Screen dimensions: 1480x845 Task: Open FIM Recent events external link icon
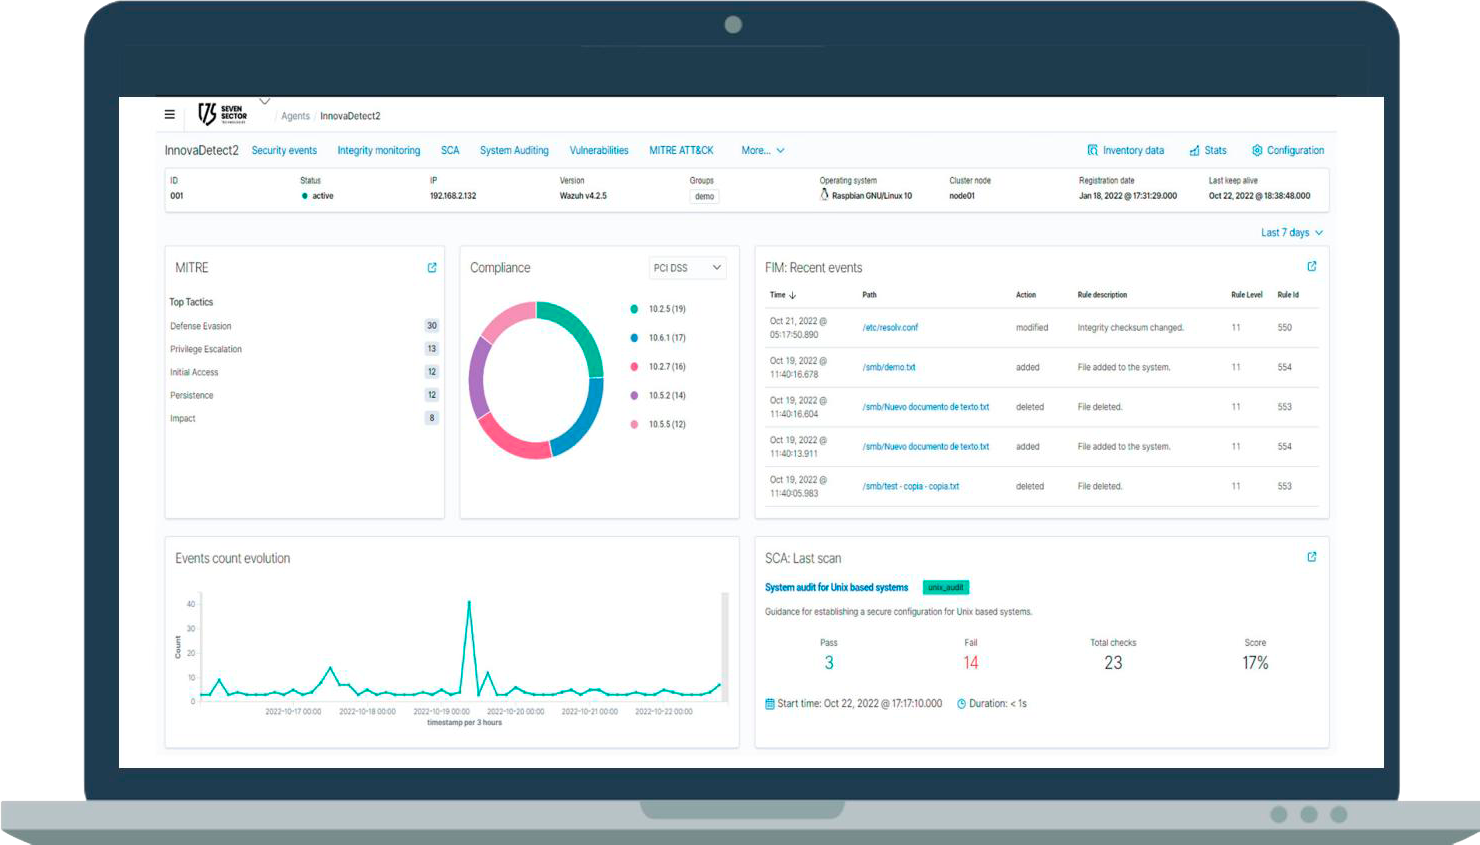[1312, 266]
